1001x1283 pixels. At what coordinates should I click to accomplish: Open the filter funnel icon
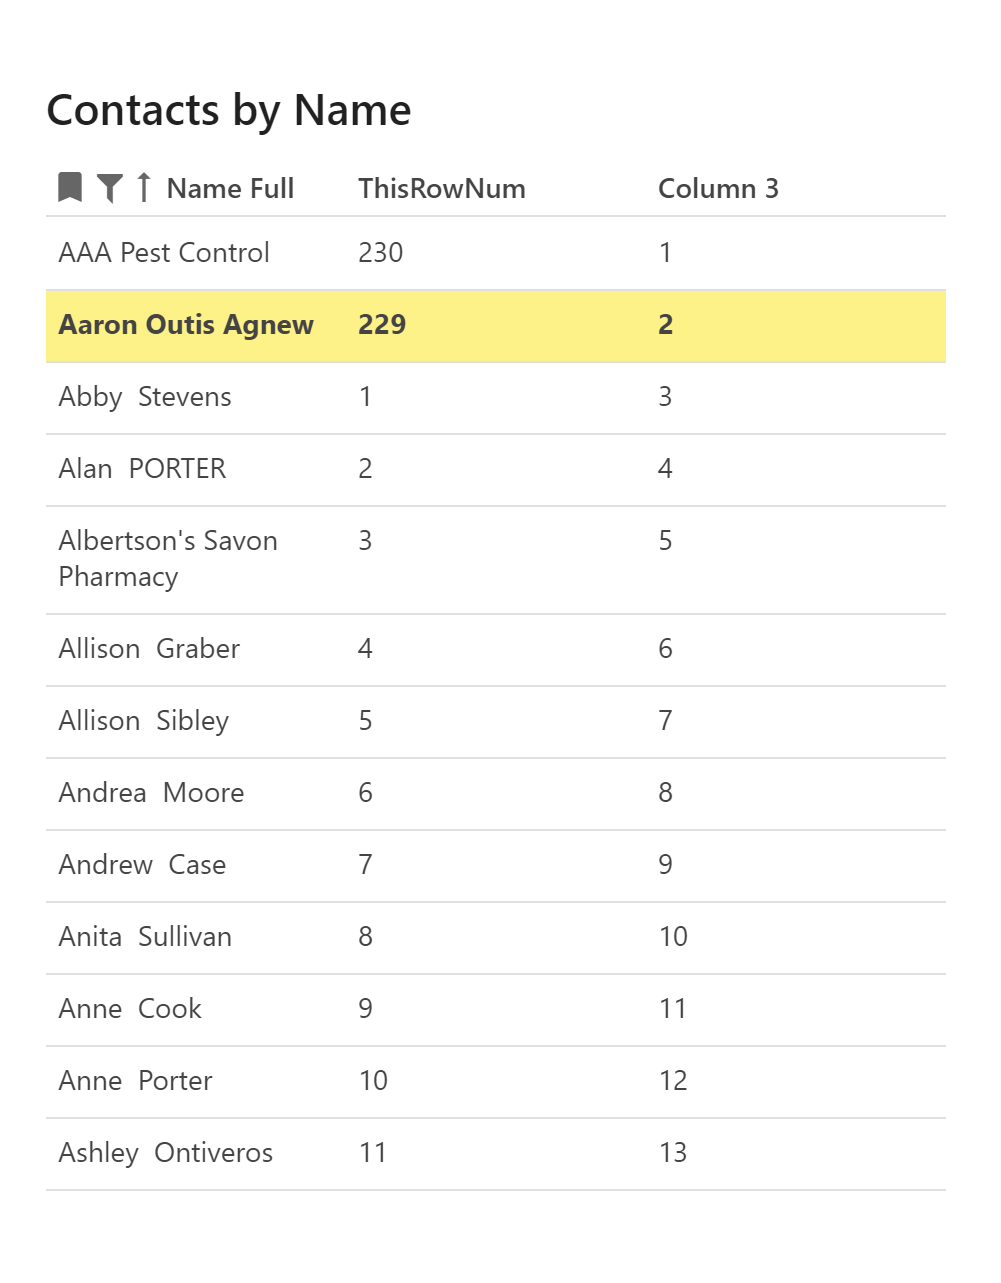[x=109, y=187]
